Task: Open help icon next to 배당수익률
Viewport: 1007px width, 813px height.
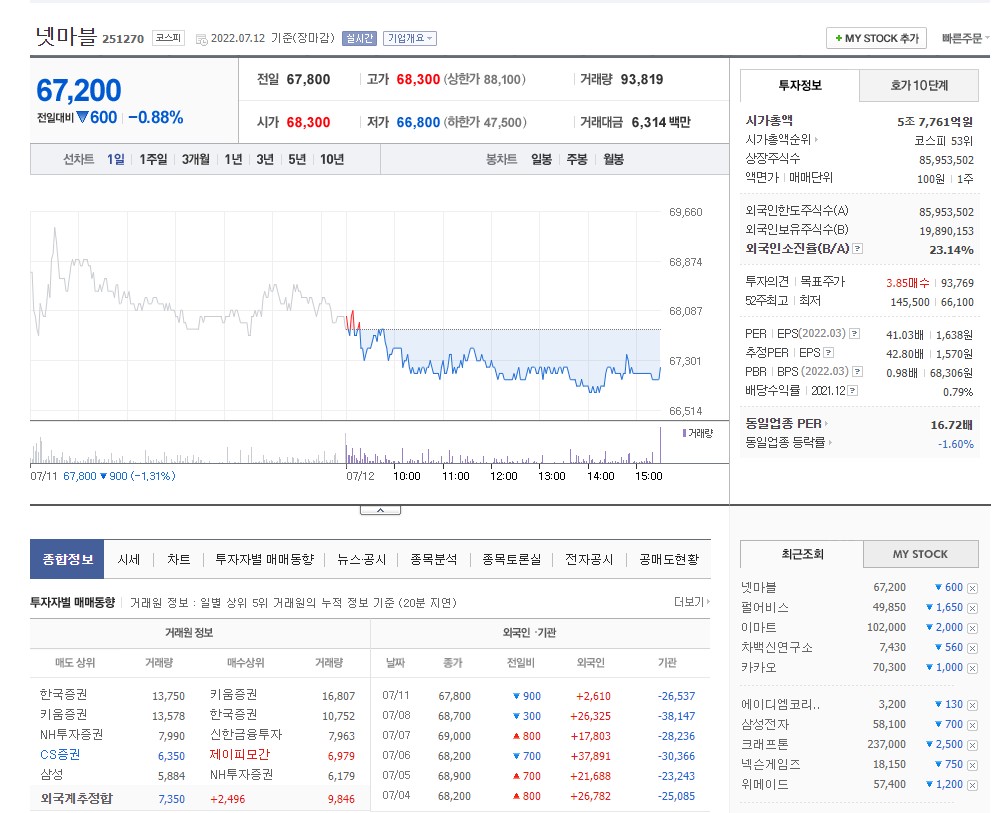Action: coord(852,390)
